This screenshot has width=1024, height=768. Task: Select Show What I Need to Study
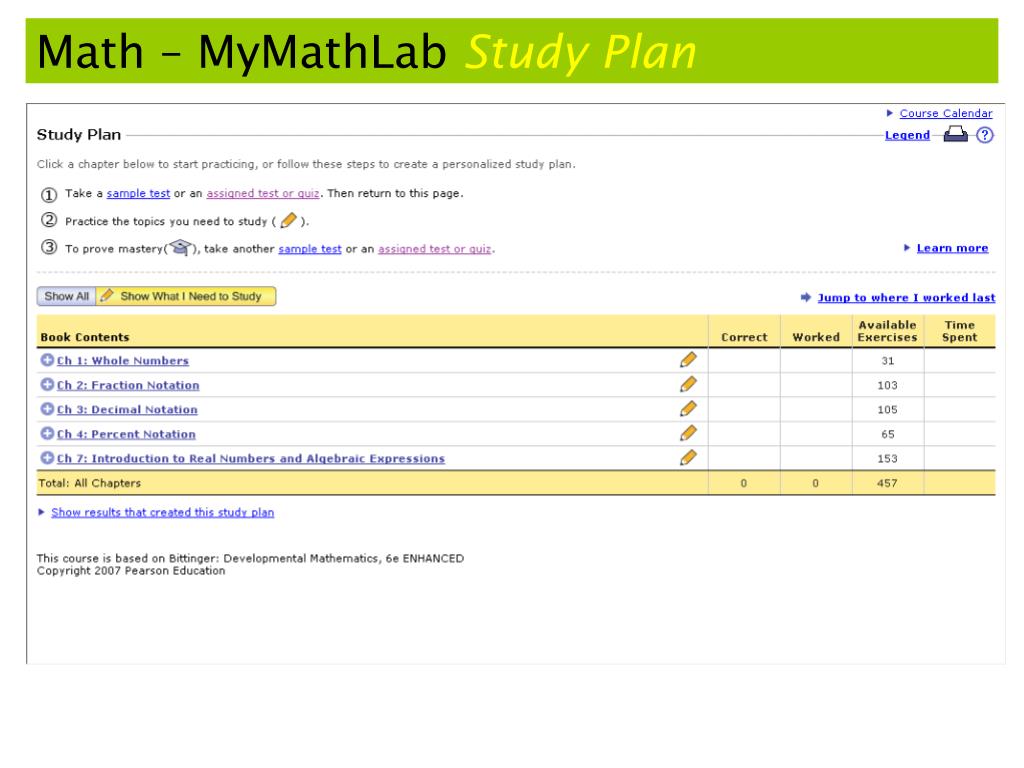pyautogui.click(x=186, y=296)
